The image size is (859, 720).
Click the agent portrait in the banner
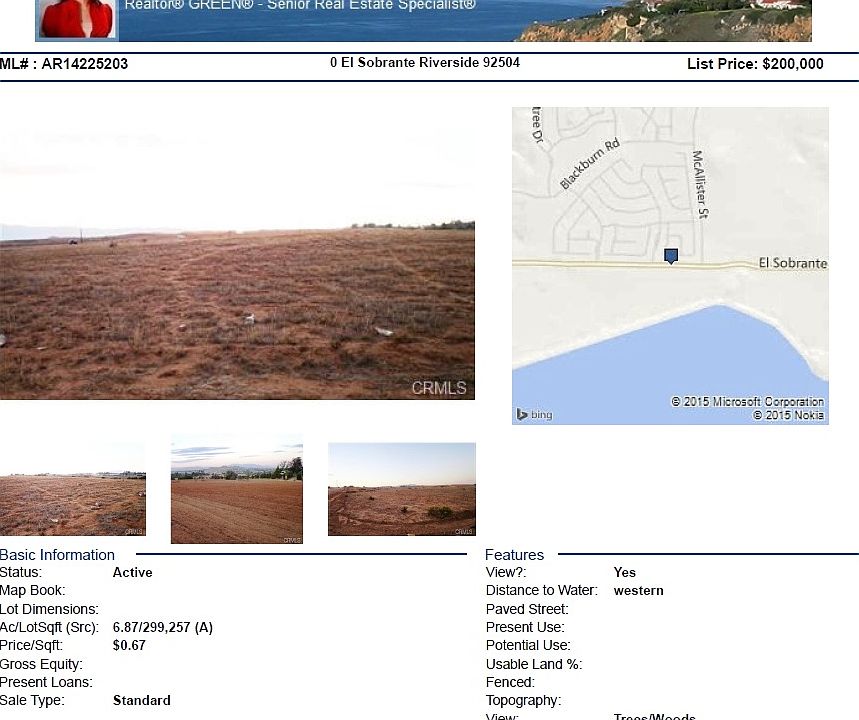76,18
